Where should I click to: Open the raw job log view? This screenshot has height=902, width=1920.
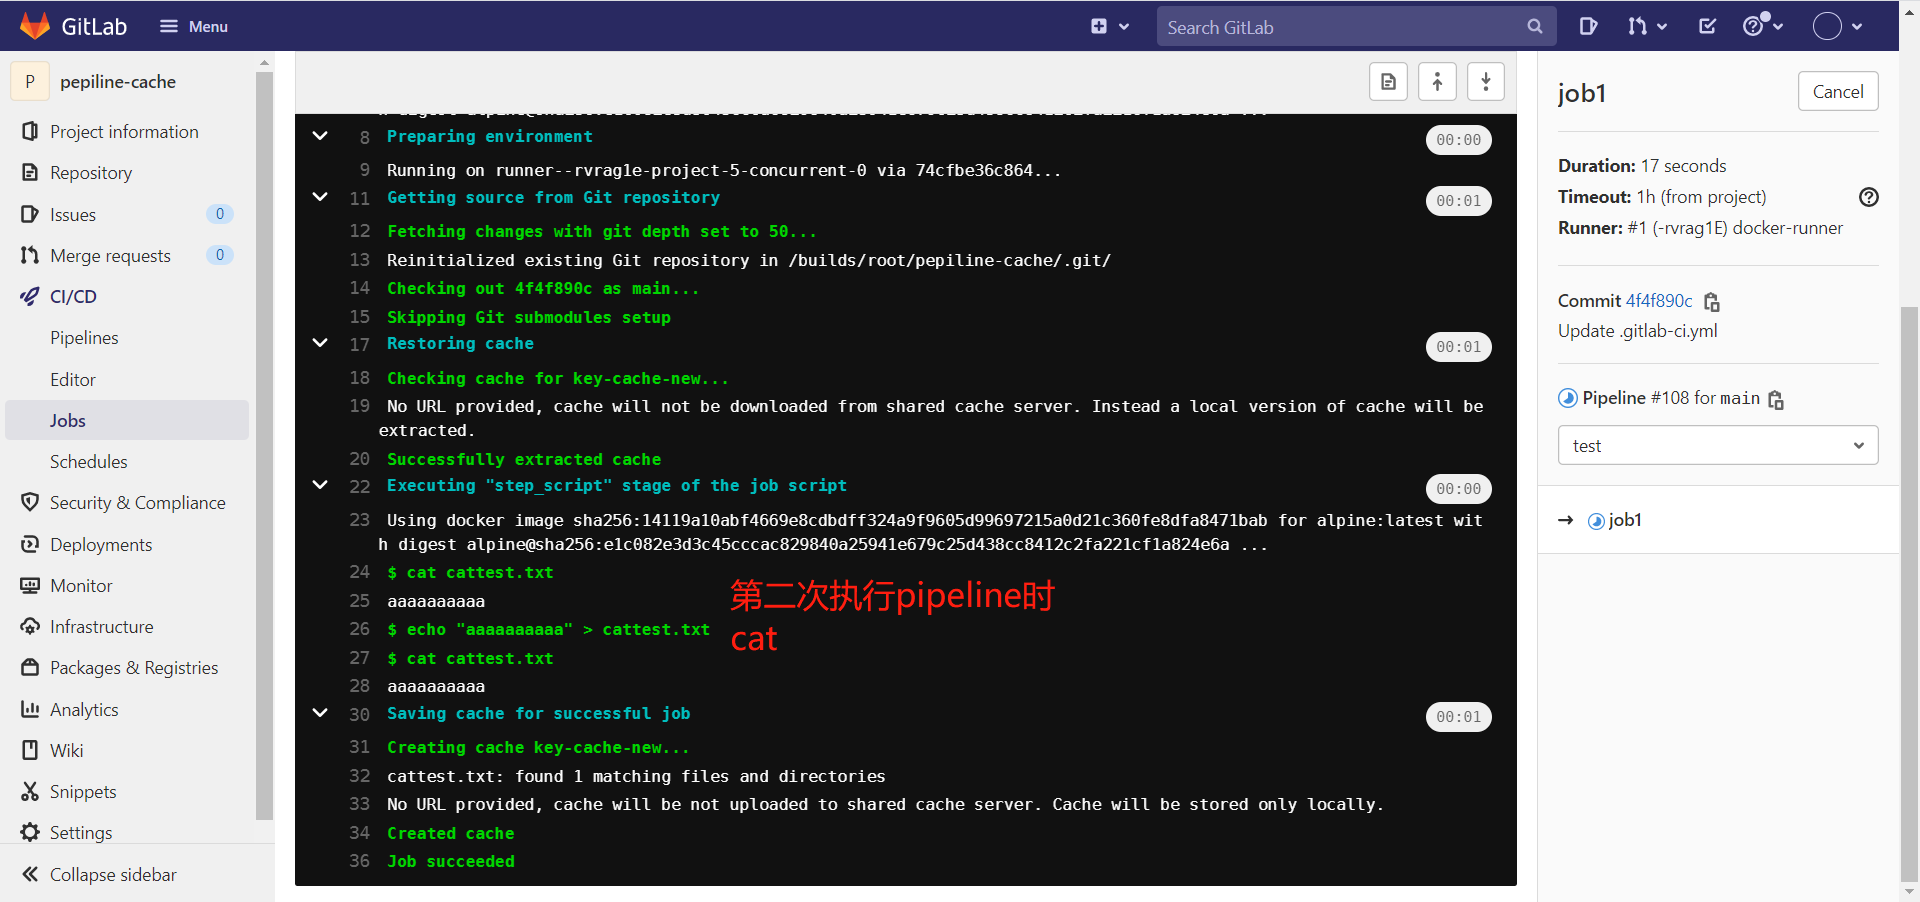coord(1388,81)
